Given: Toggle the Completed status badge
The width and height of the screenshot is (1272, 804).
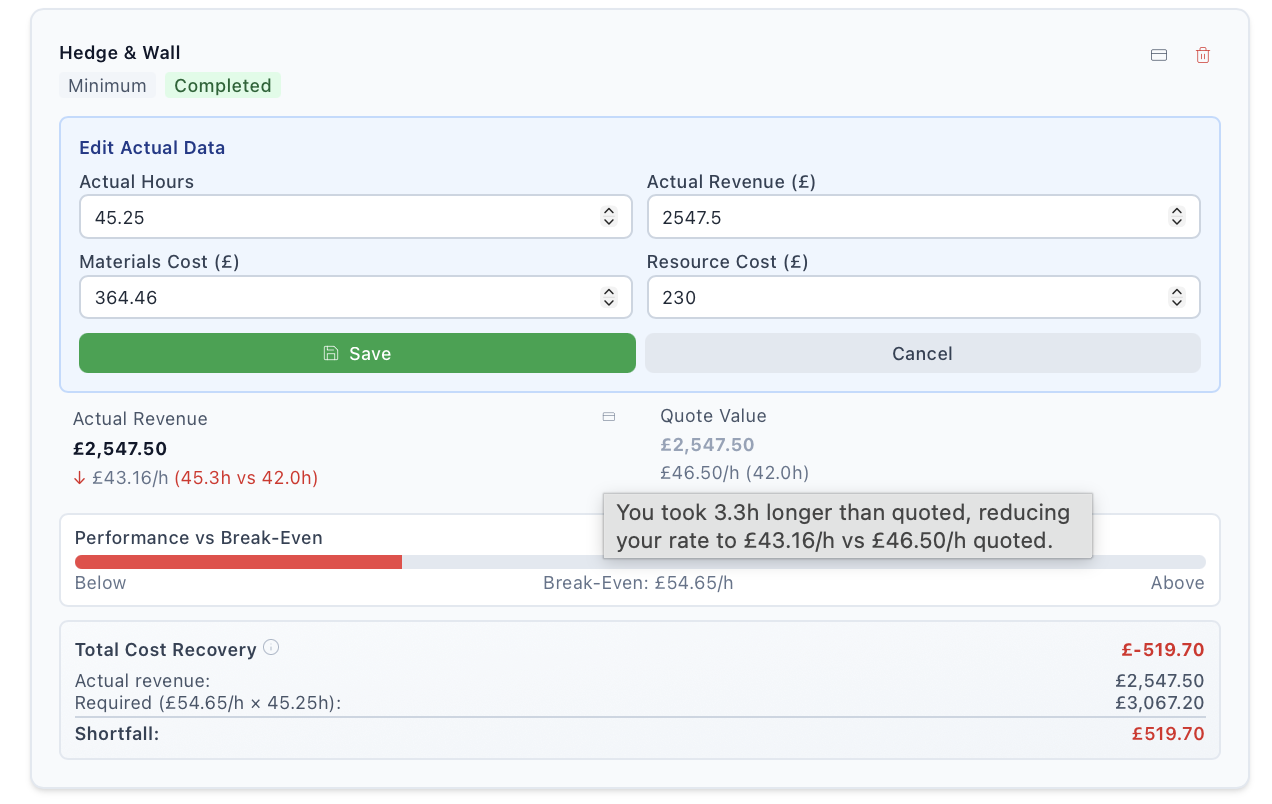Looking at the screenshot, I should 222,85.
